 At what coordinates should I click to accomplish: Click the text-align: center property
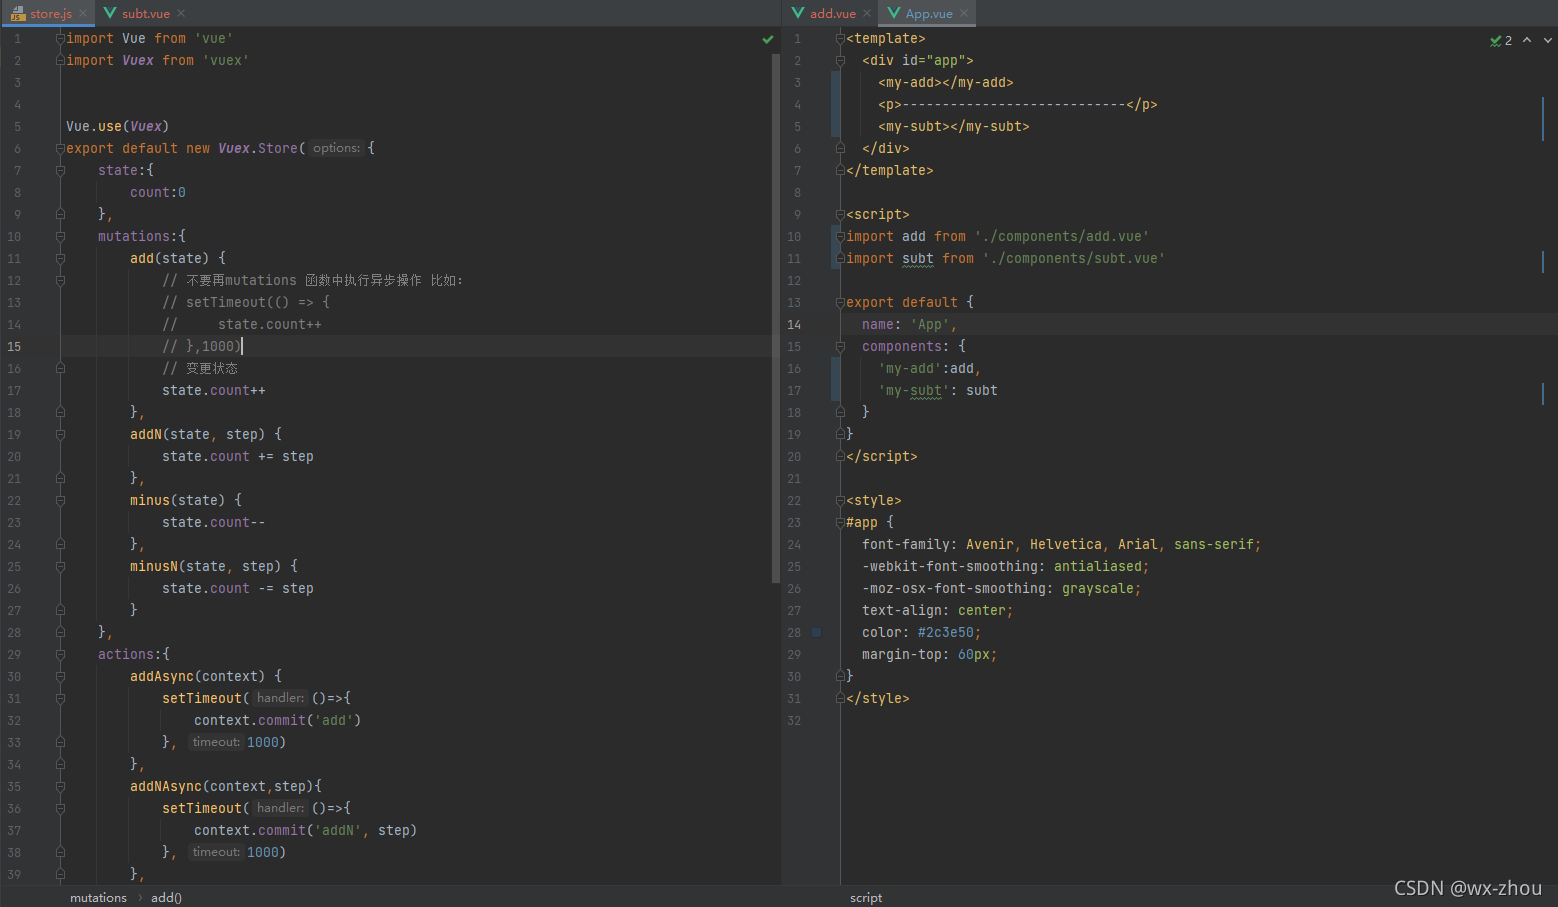click(x=938, y=610)
